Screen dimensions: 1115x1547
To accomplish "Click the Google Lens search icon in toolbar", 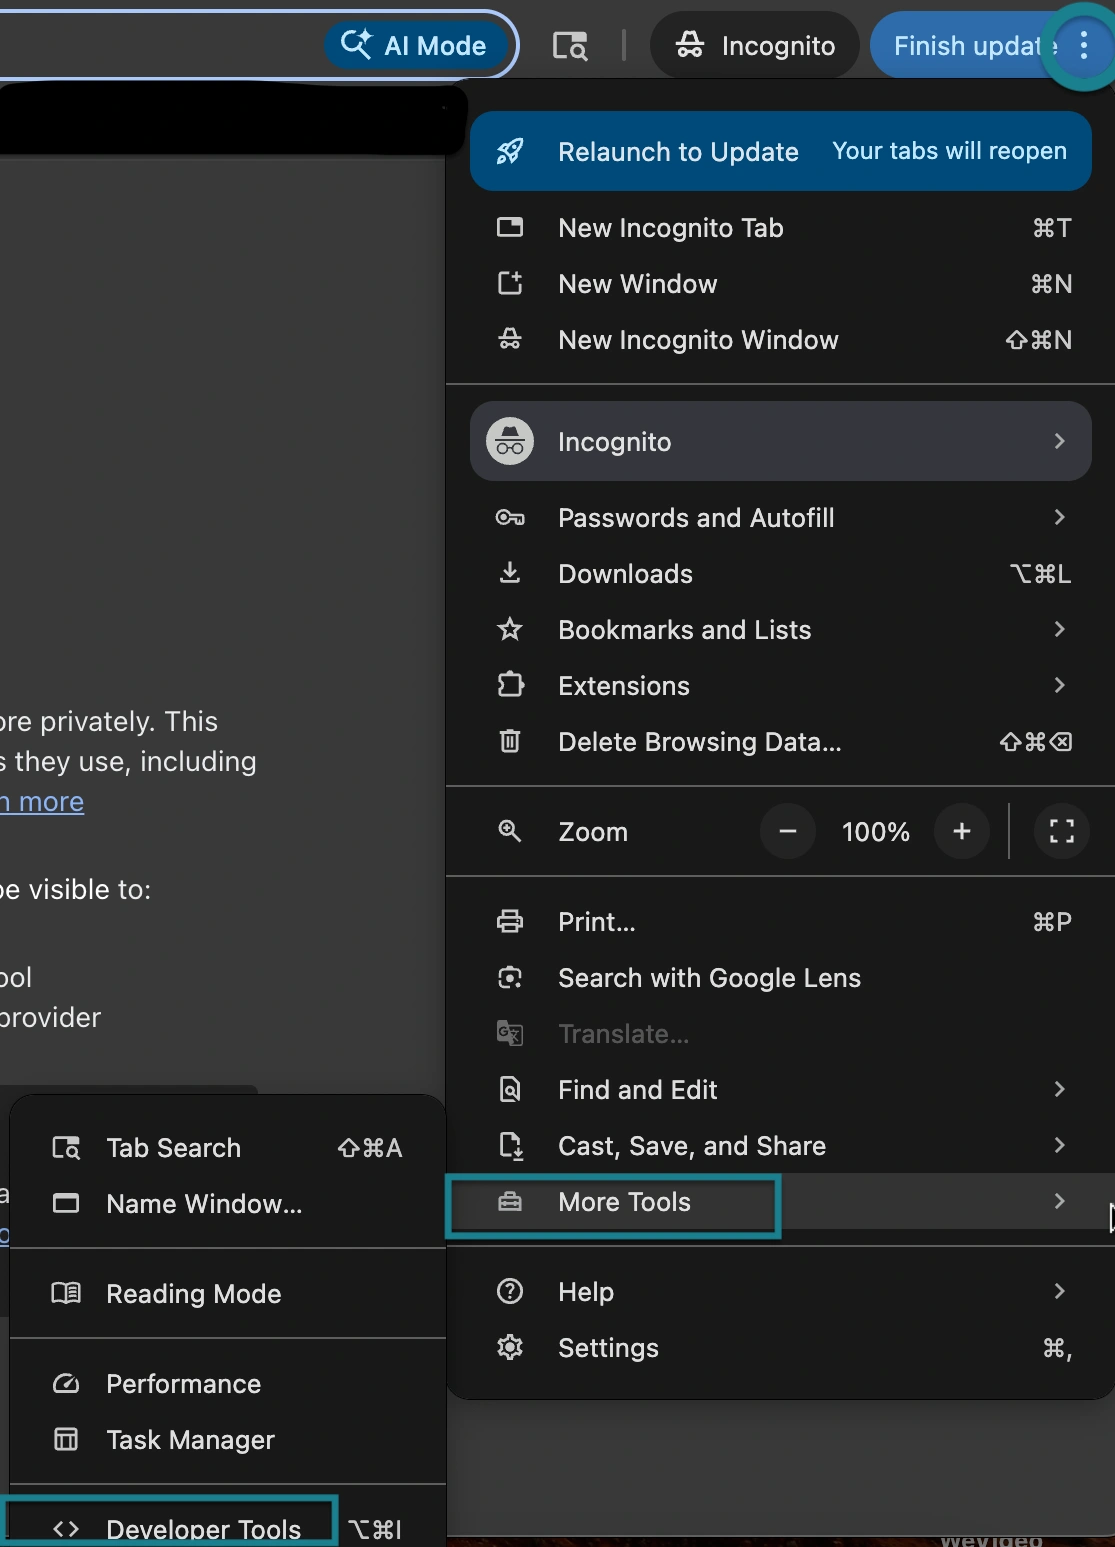I will pos(570,46).
